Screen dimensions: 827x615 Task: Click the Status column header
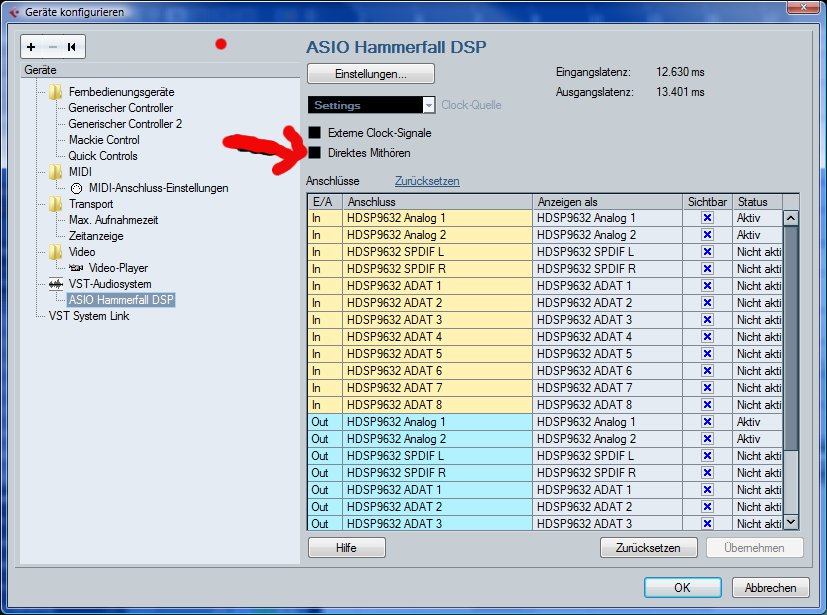[757, 202]
